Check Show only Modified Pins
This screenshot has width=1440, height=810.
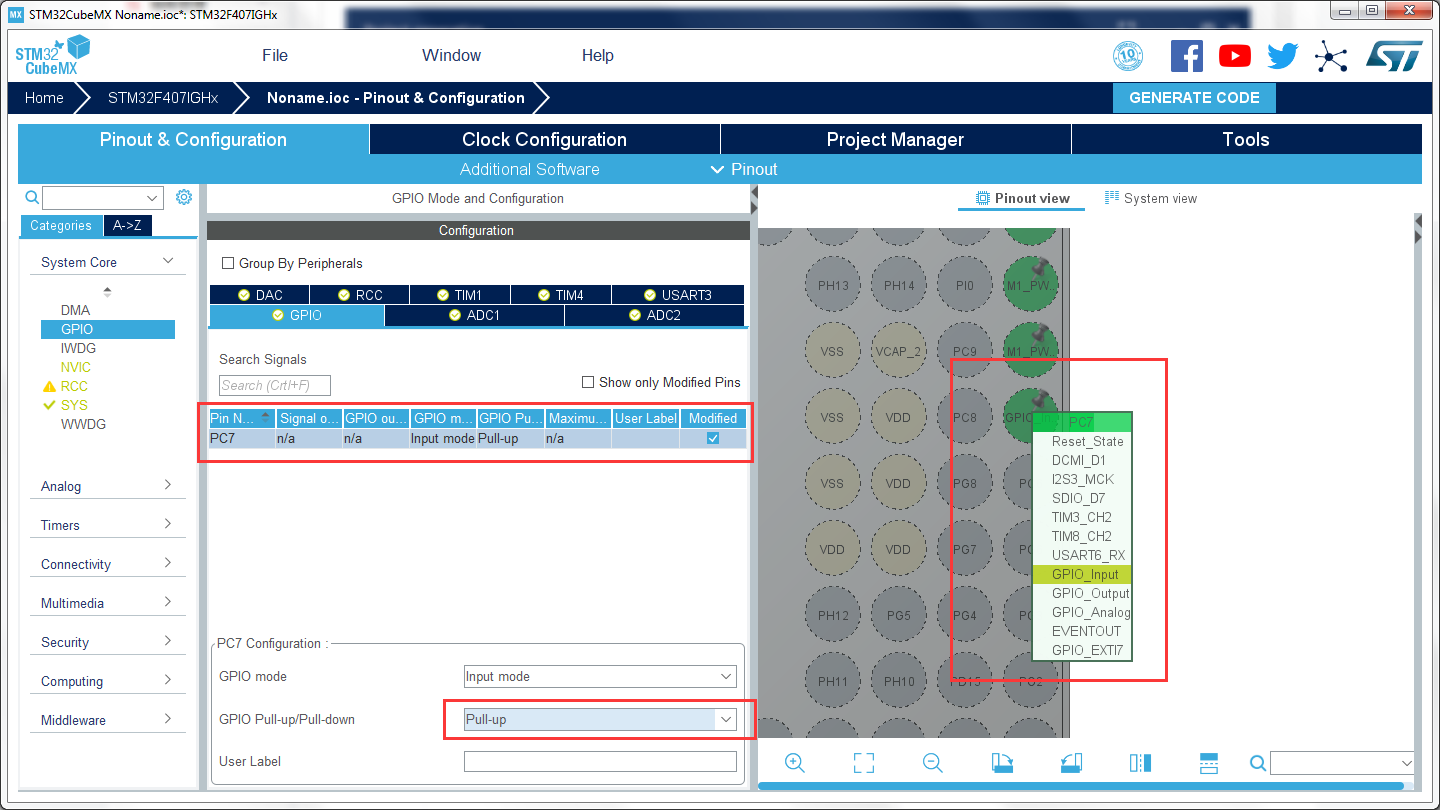pyautogui.click(x=588, y=382)
